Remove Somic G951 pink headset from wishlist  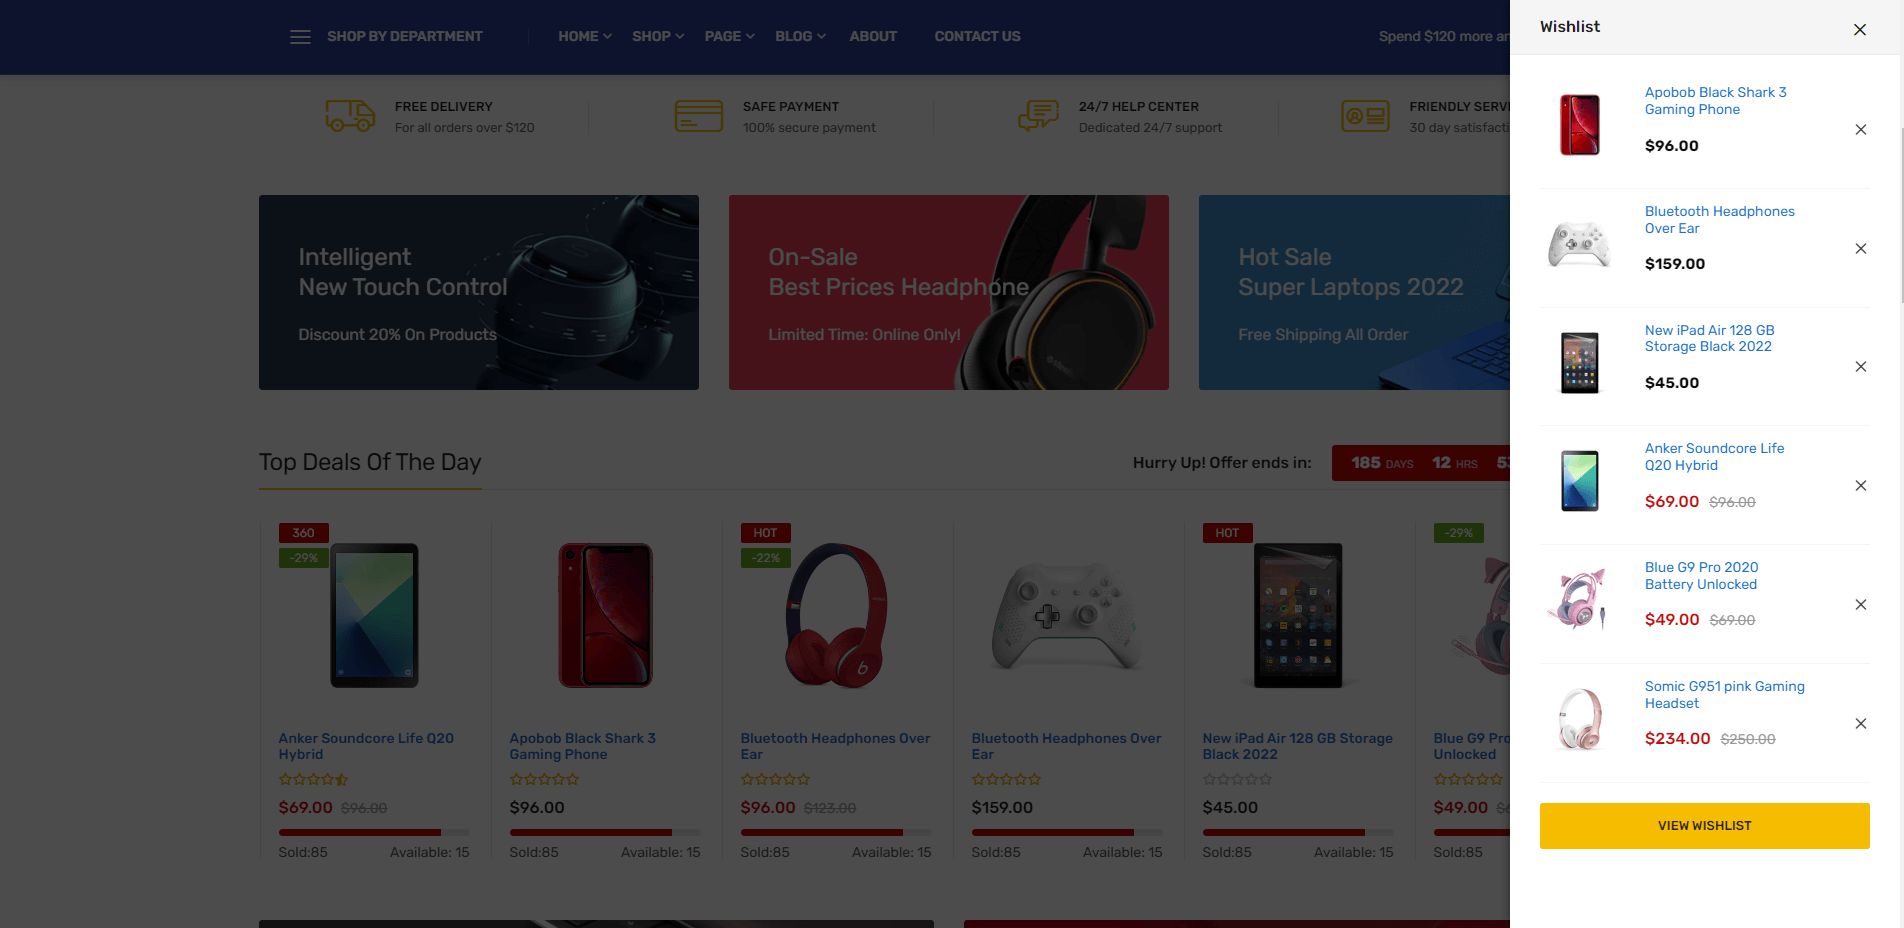[1860, 723]
